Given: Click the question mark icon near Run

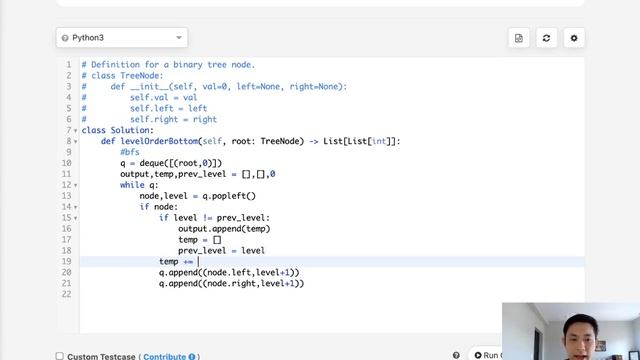Looking at the screenshot, I should pos(456,356).
